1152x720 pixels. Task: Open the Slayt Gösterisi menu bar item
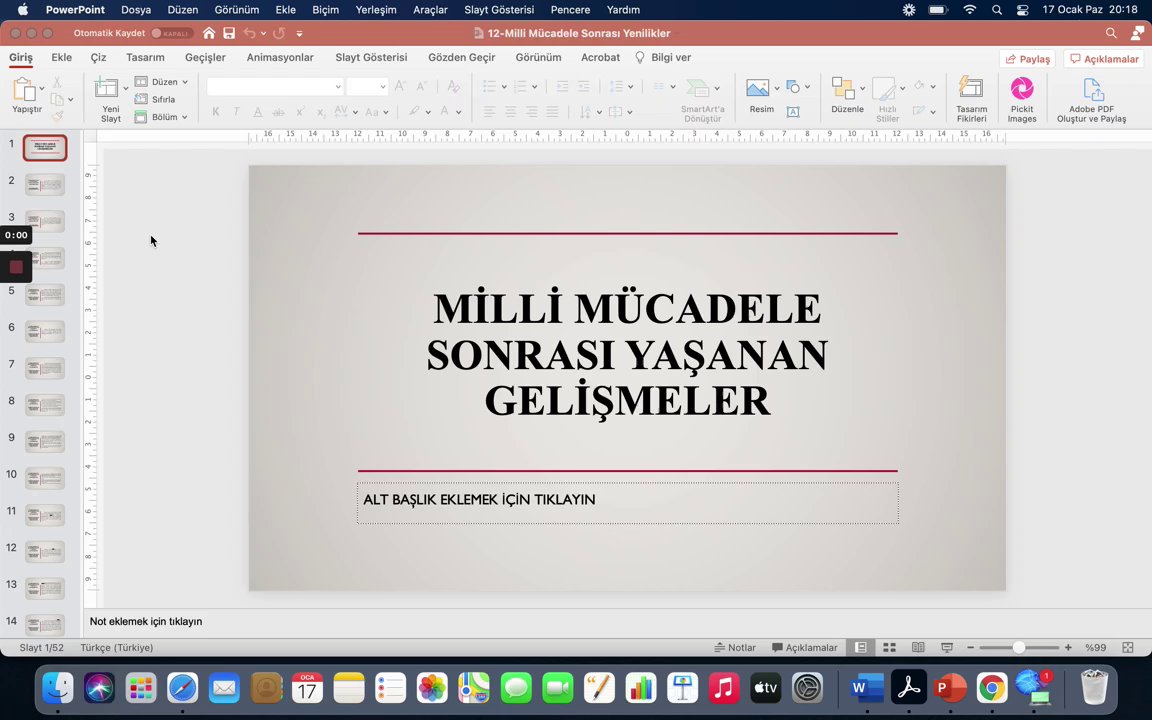(499, 10)
